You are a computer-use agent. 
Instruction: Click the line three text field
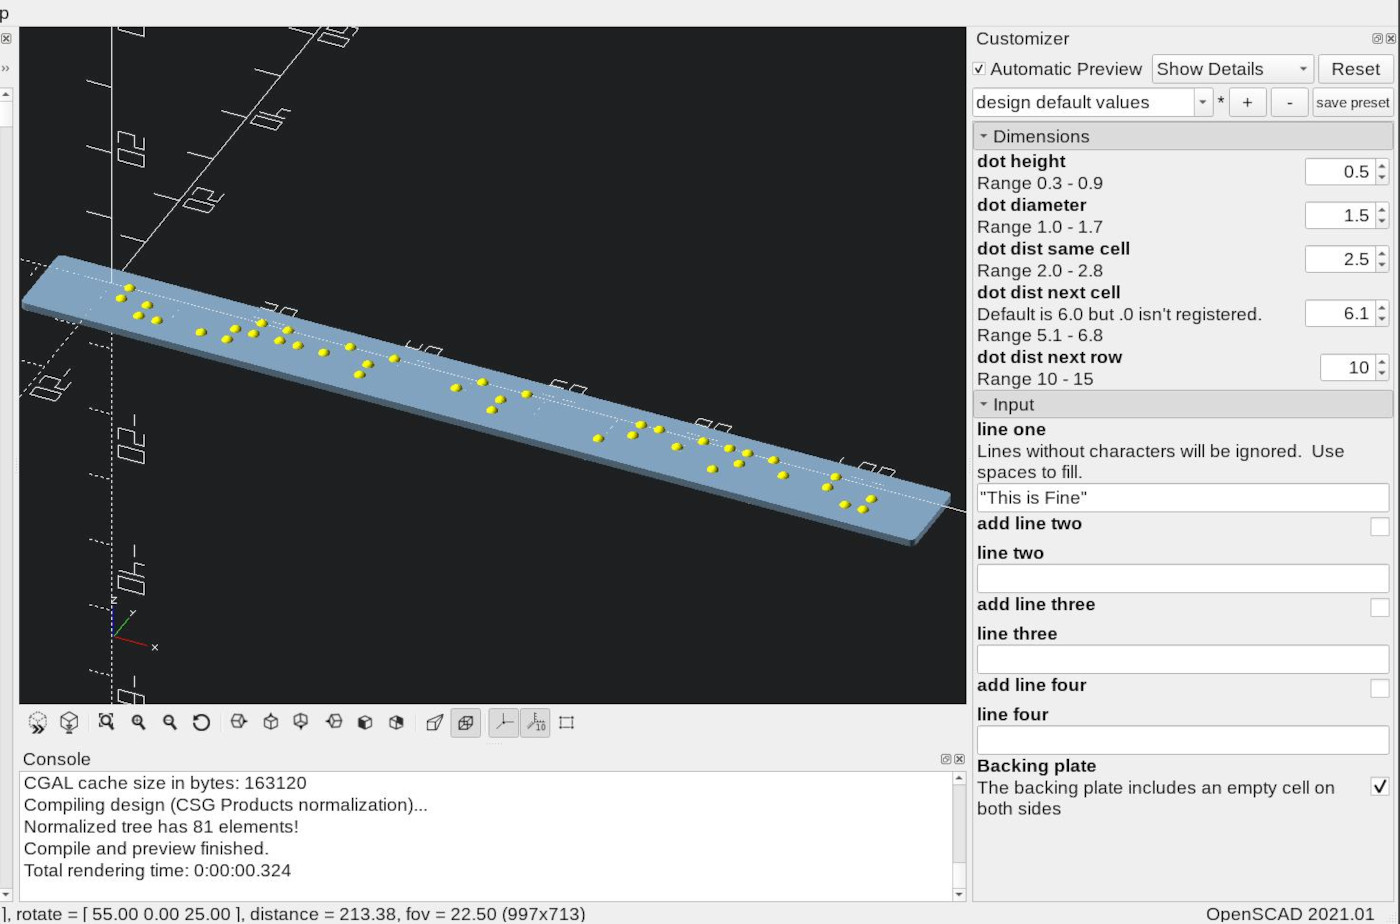click(x=1183, y=659)
